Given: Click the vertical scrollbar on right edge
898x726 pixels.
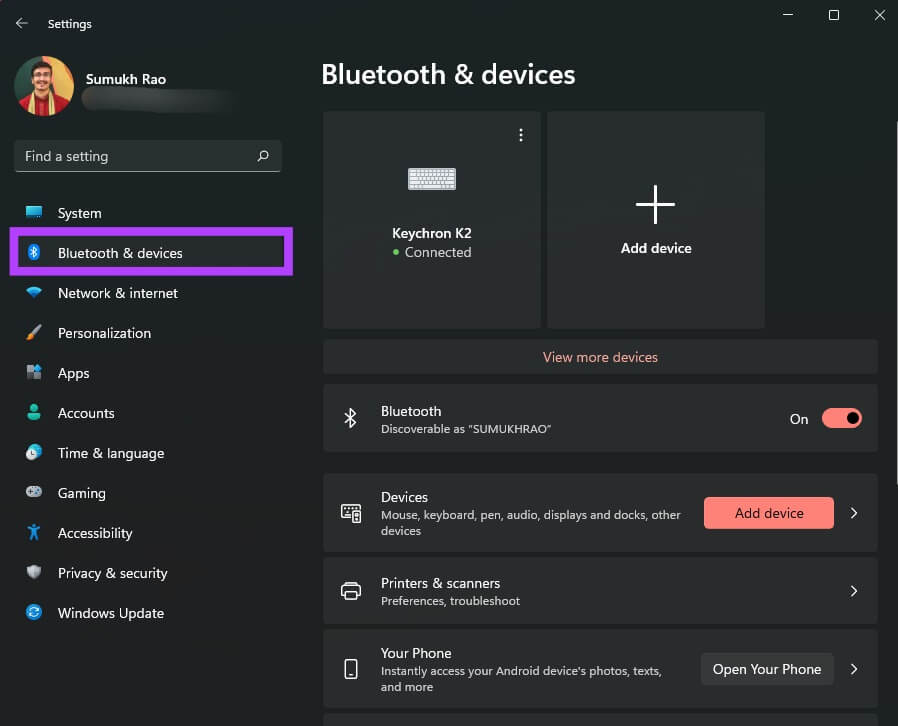Looking at the screenshot, I should pos(896,303).
